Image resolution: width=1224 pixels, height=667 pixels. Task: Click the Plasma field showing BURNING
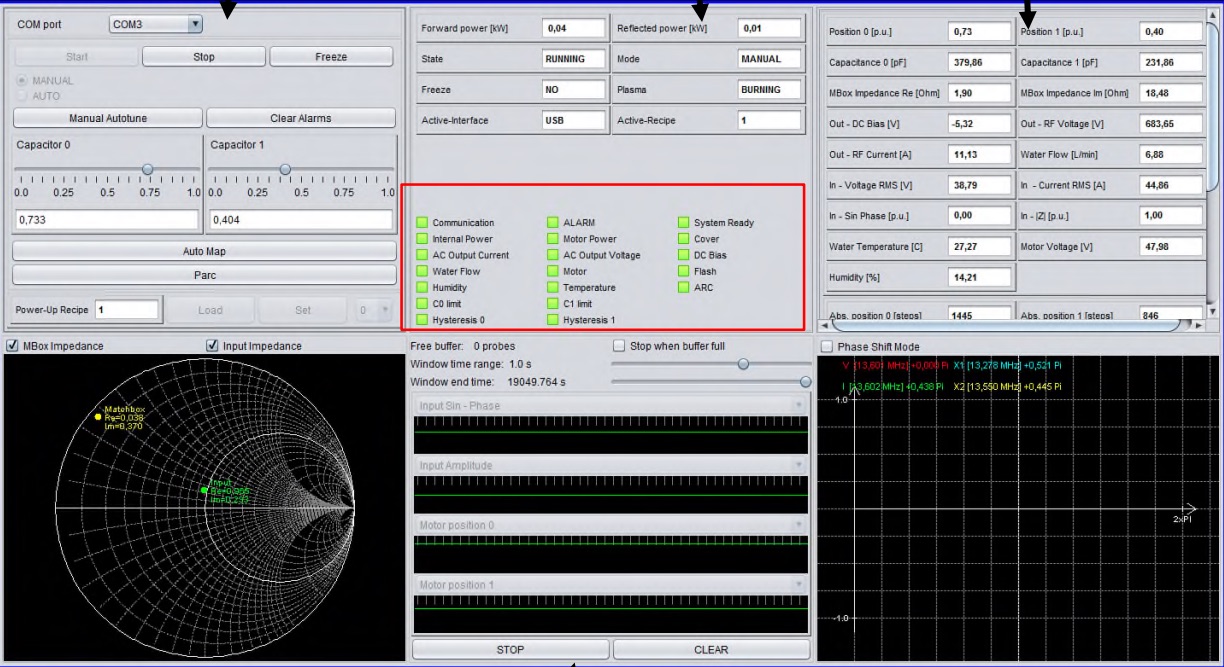click(770, 89)
